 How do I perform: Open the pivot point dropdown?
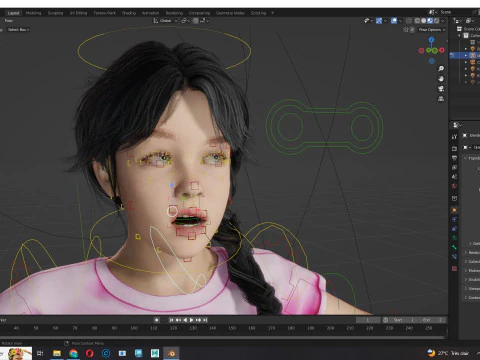click(185, 21)
